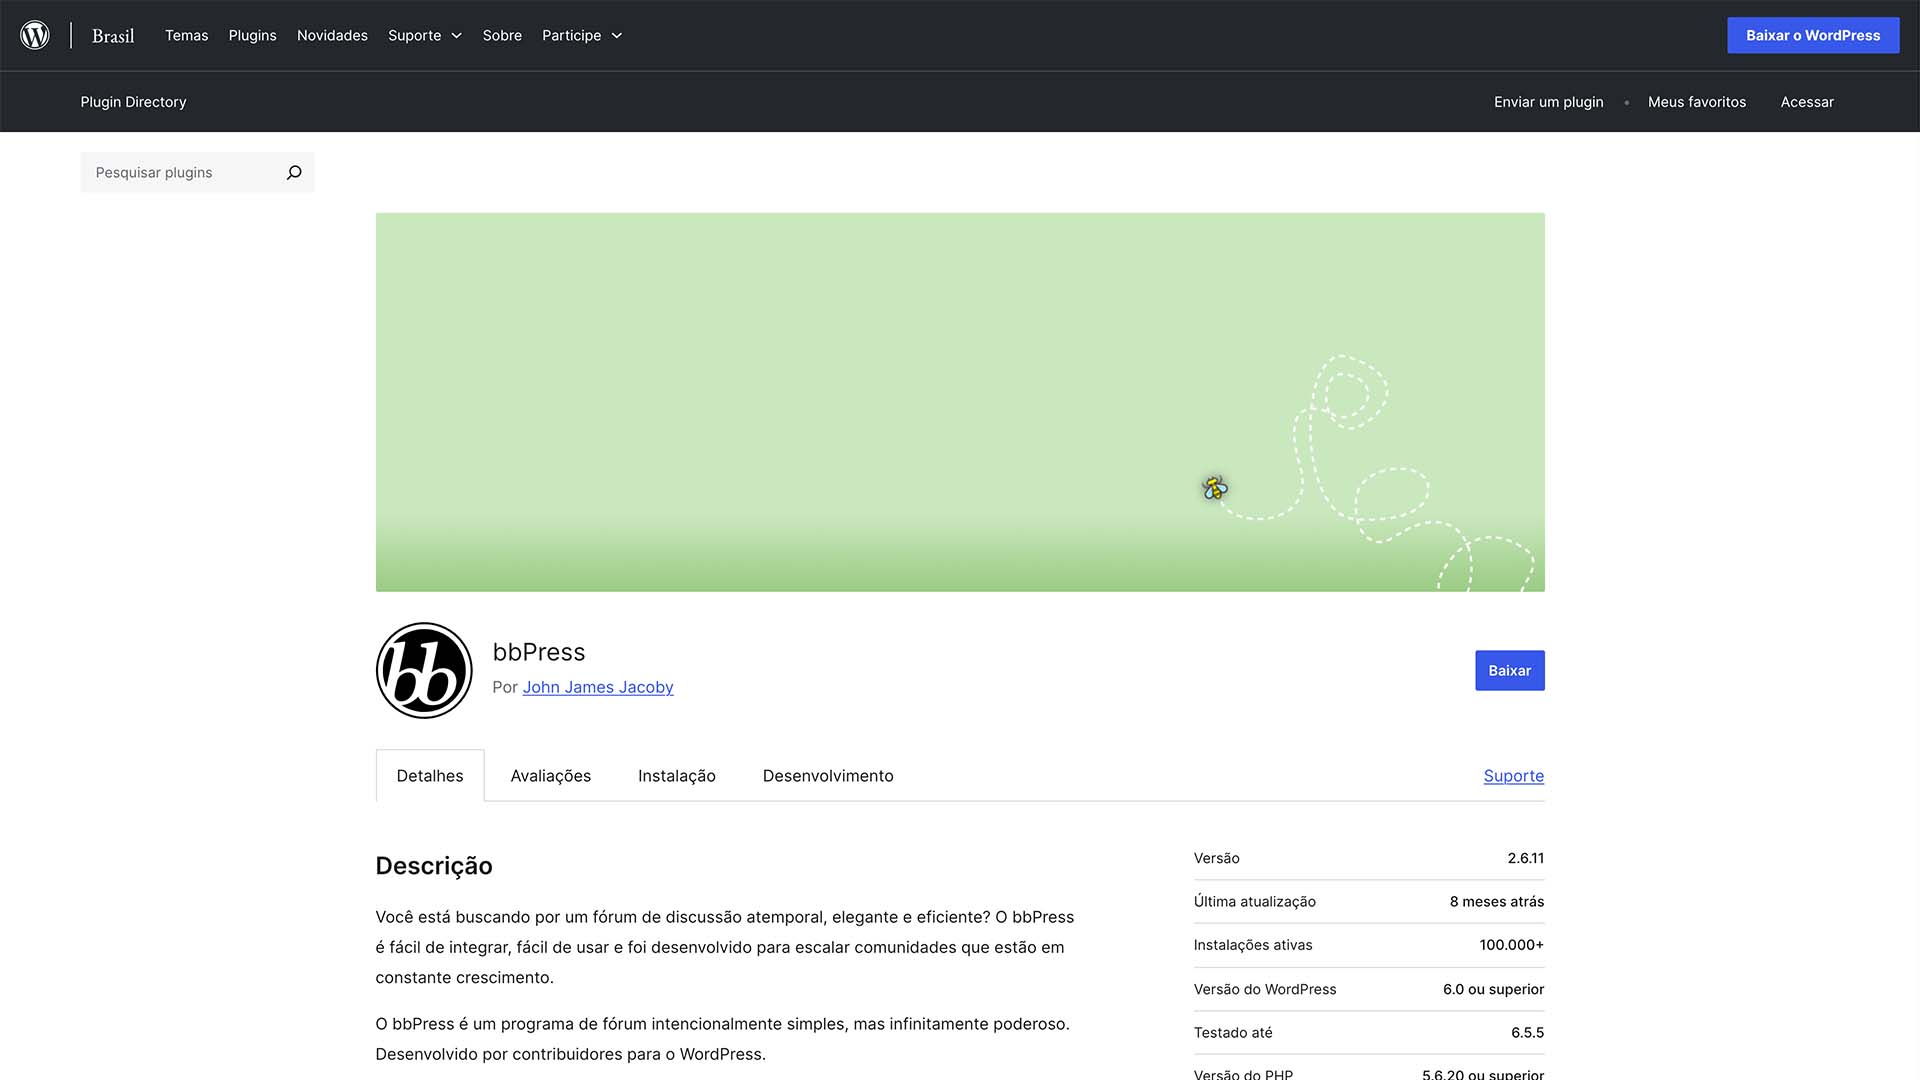
Task: Open the Suporte link beside tabs
Action: point(1513,776)
